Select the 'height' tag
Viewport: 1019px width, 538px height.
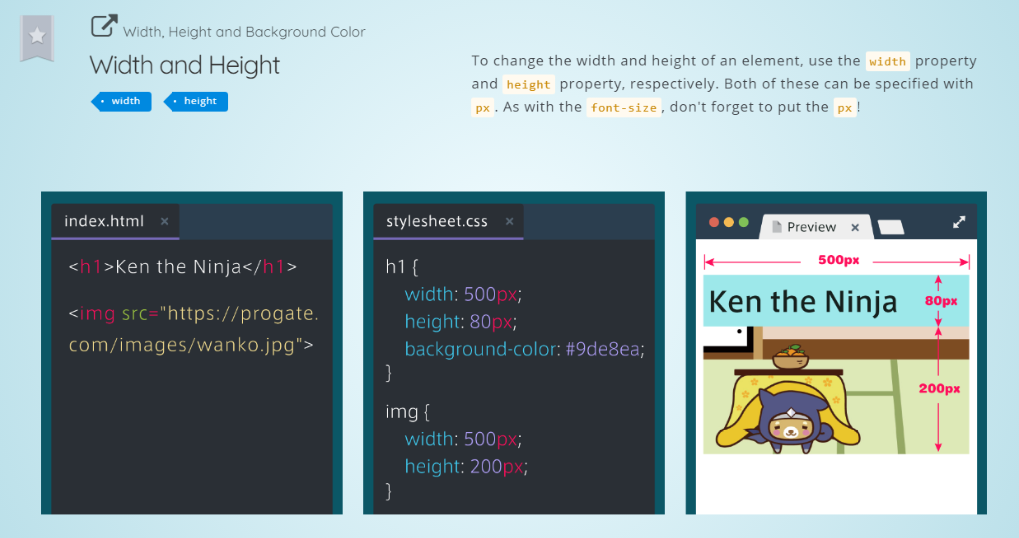coord(196,101)
